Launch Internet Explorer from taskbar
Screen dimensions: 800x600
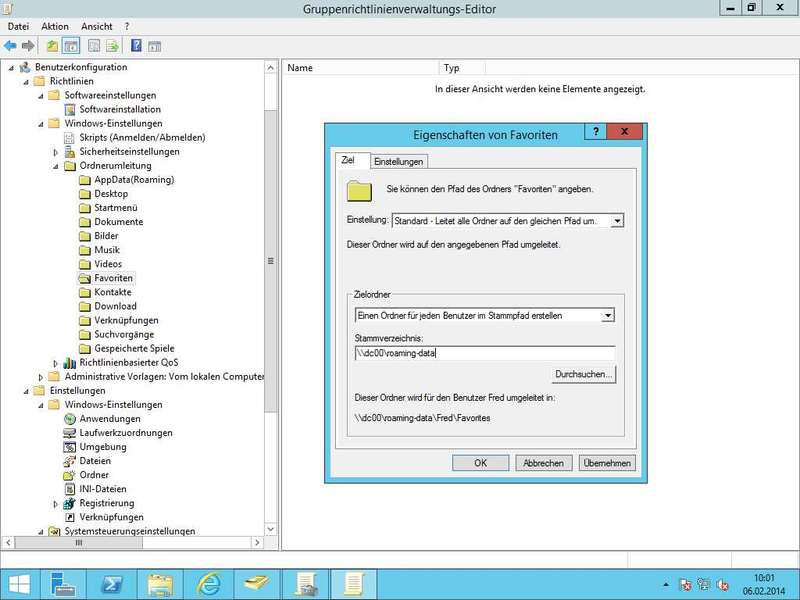coord(209,582)
